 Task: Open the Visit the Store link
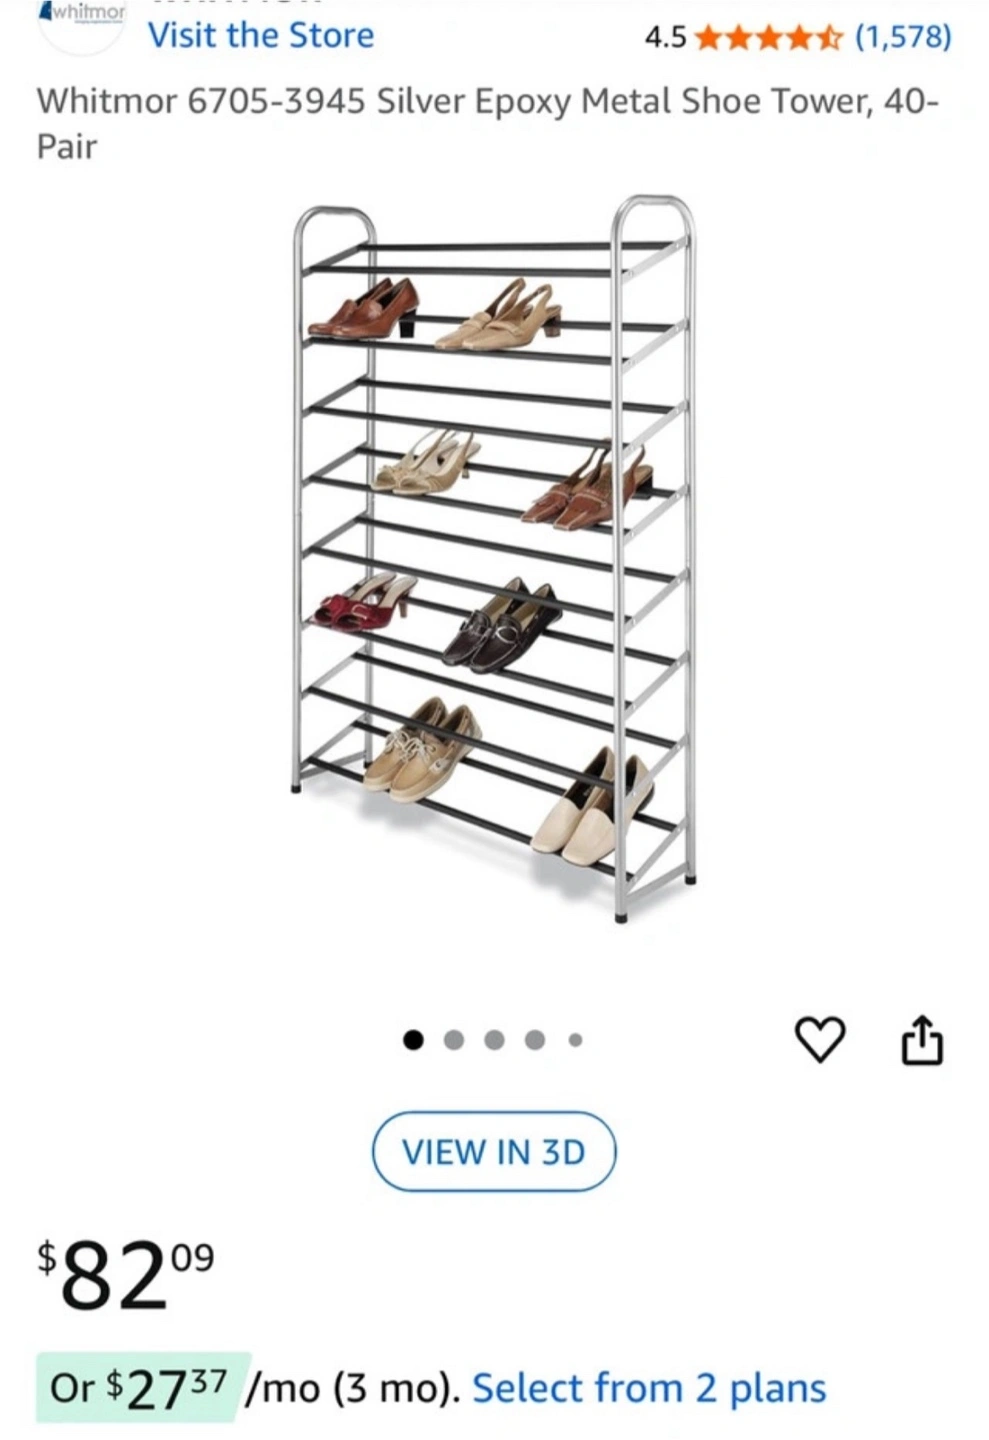tap(261, 35)
